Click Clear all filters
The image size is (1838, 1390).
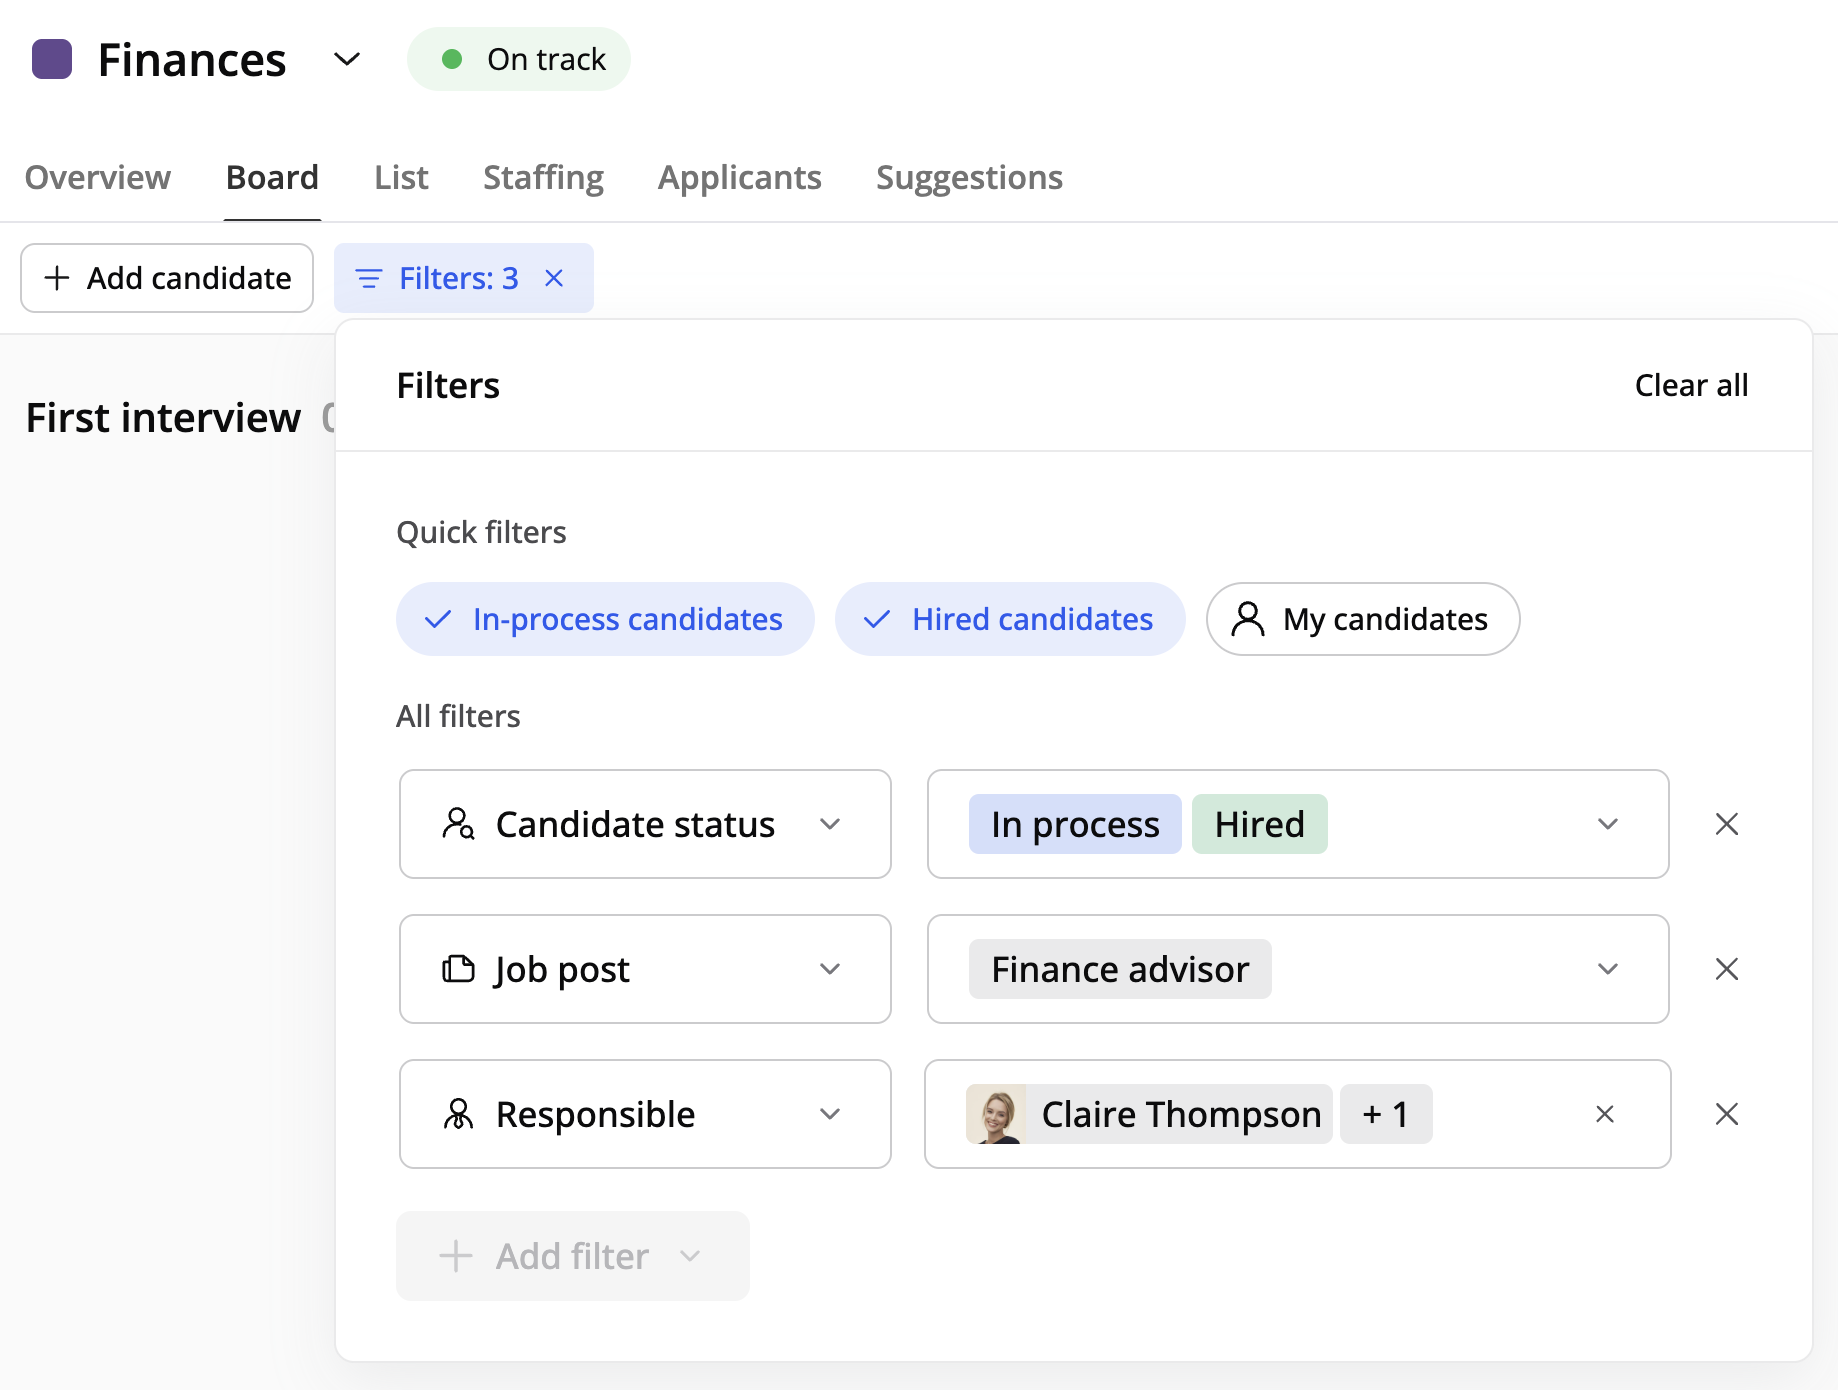pyautogui.click(x=1691, y=385)
